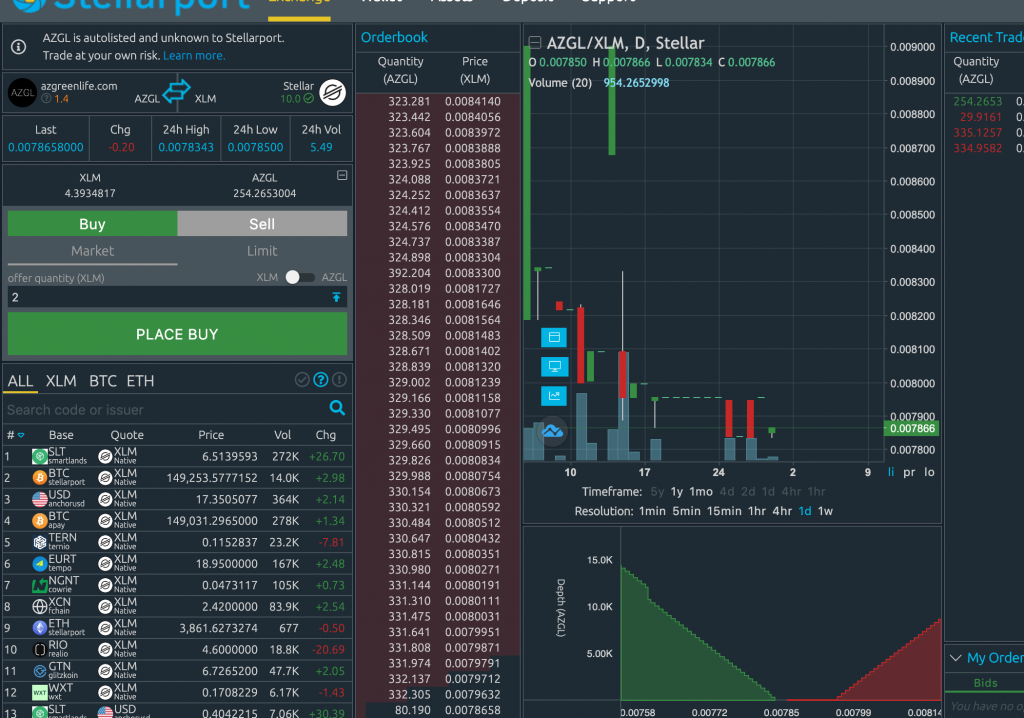Set chart resolution to 15min
This screenshot has height=718, width=1024.
[x=724, y=512]
